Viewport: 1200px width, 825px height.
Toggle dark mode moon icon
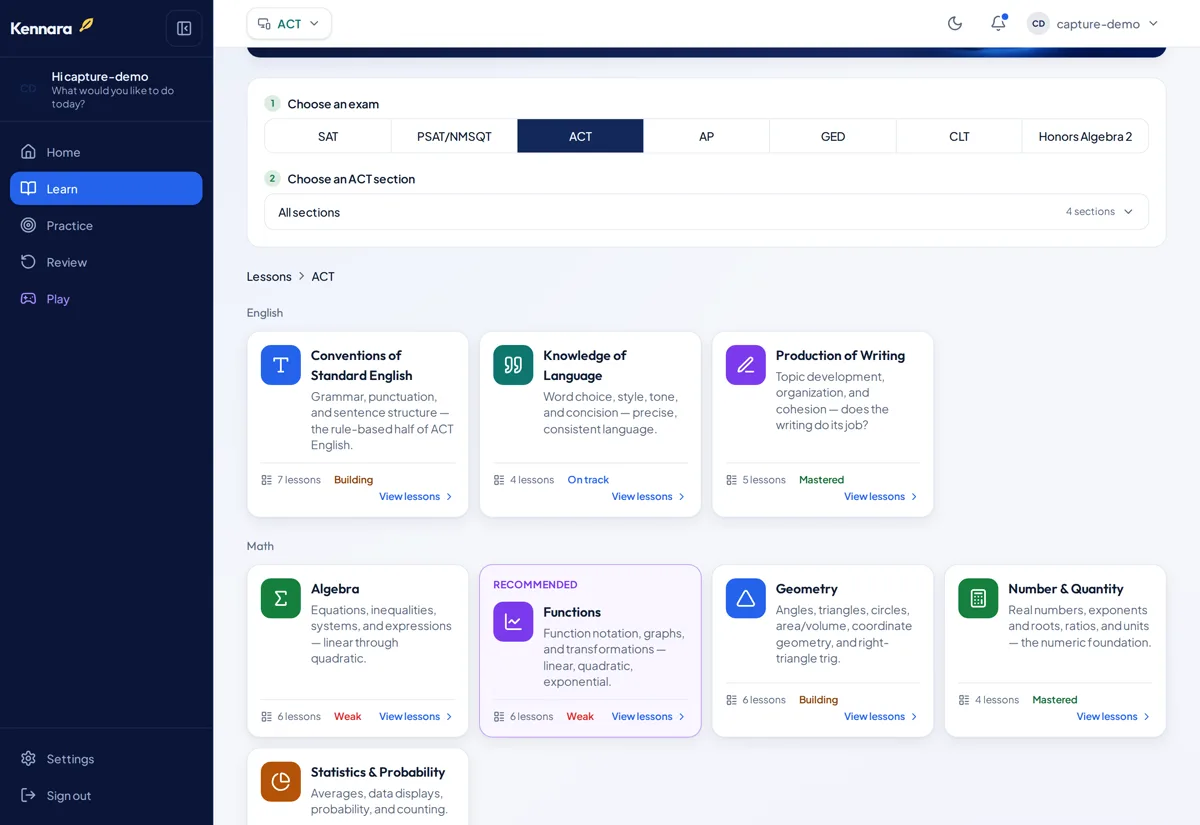pos(955,23)
